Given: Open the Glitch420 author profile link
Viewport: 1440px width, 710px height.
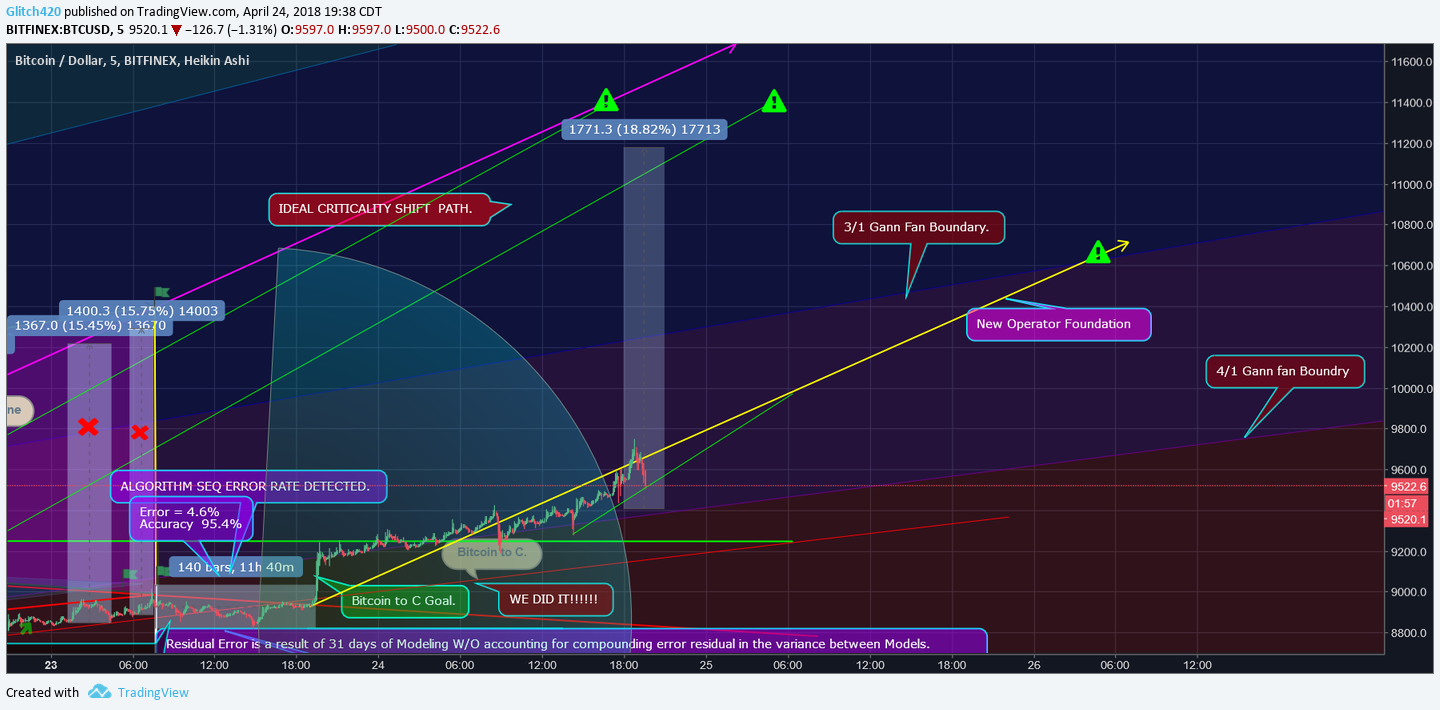Looking at the screenshot, I should pyautogui.click(x=33, y=11).
